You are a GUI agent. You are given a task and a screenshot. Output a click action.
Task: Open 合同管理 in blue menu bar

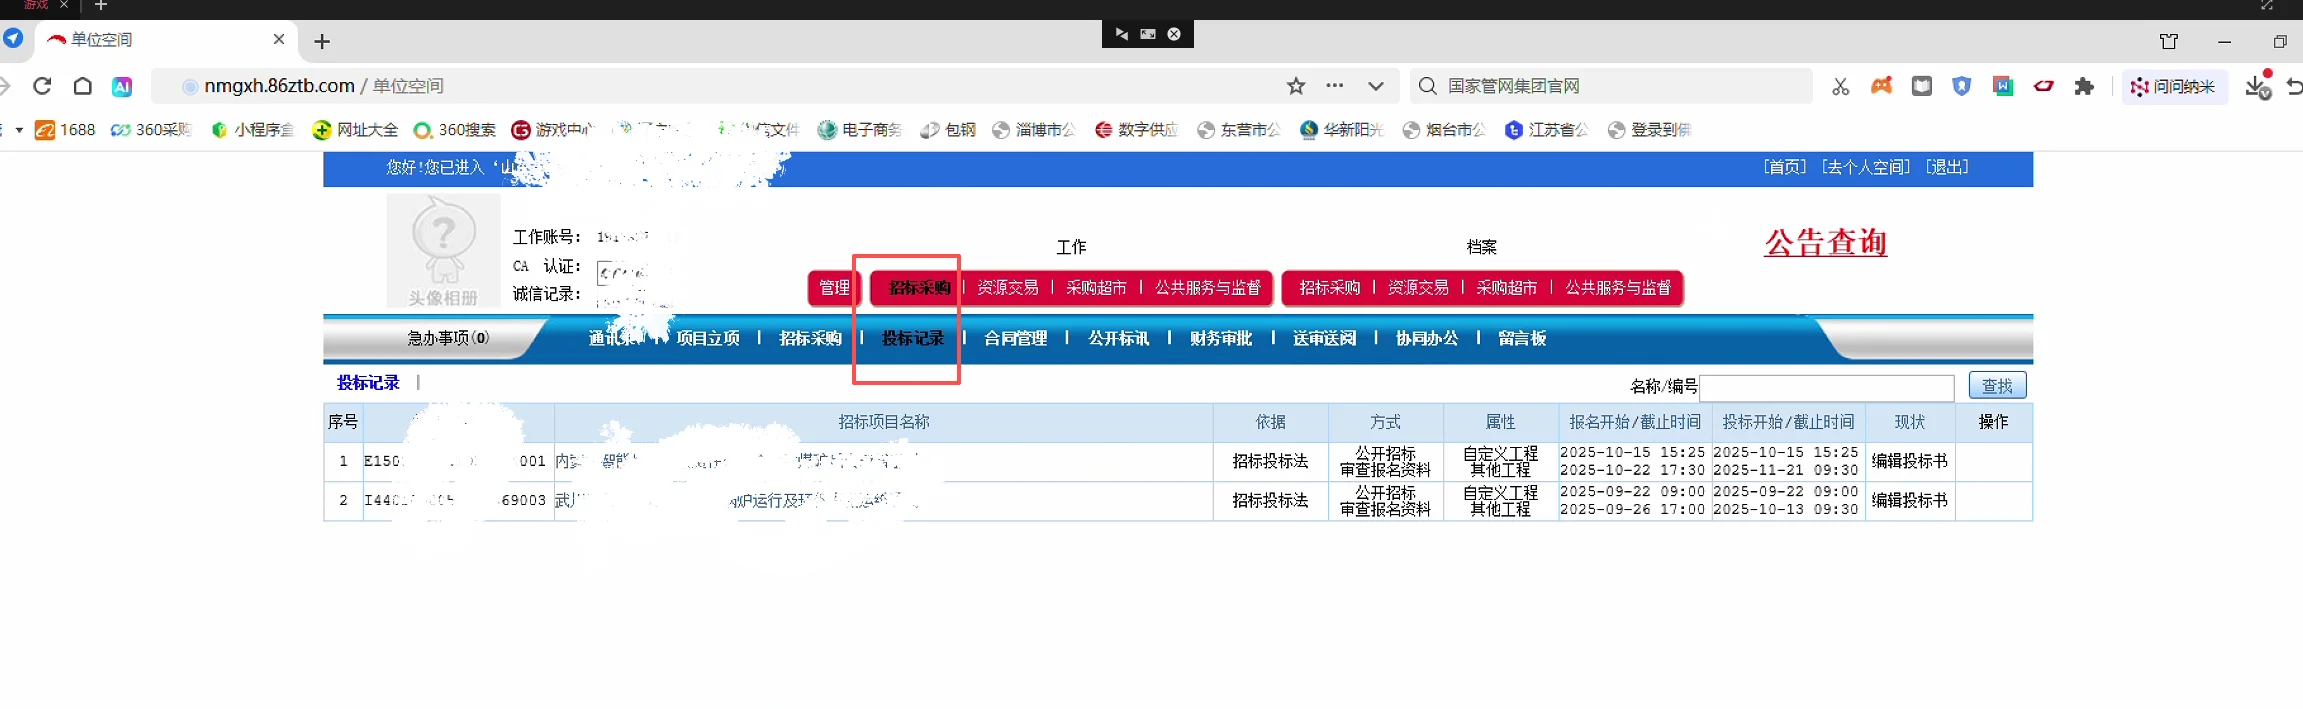click(1015, 338)
